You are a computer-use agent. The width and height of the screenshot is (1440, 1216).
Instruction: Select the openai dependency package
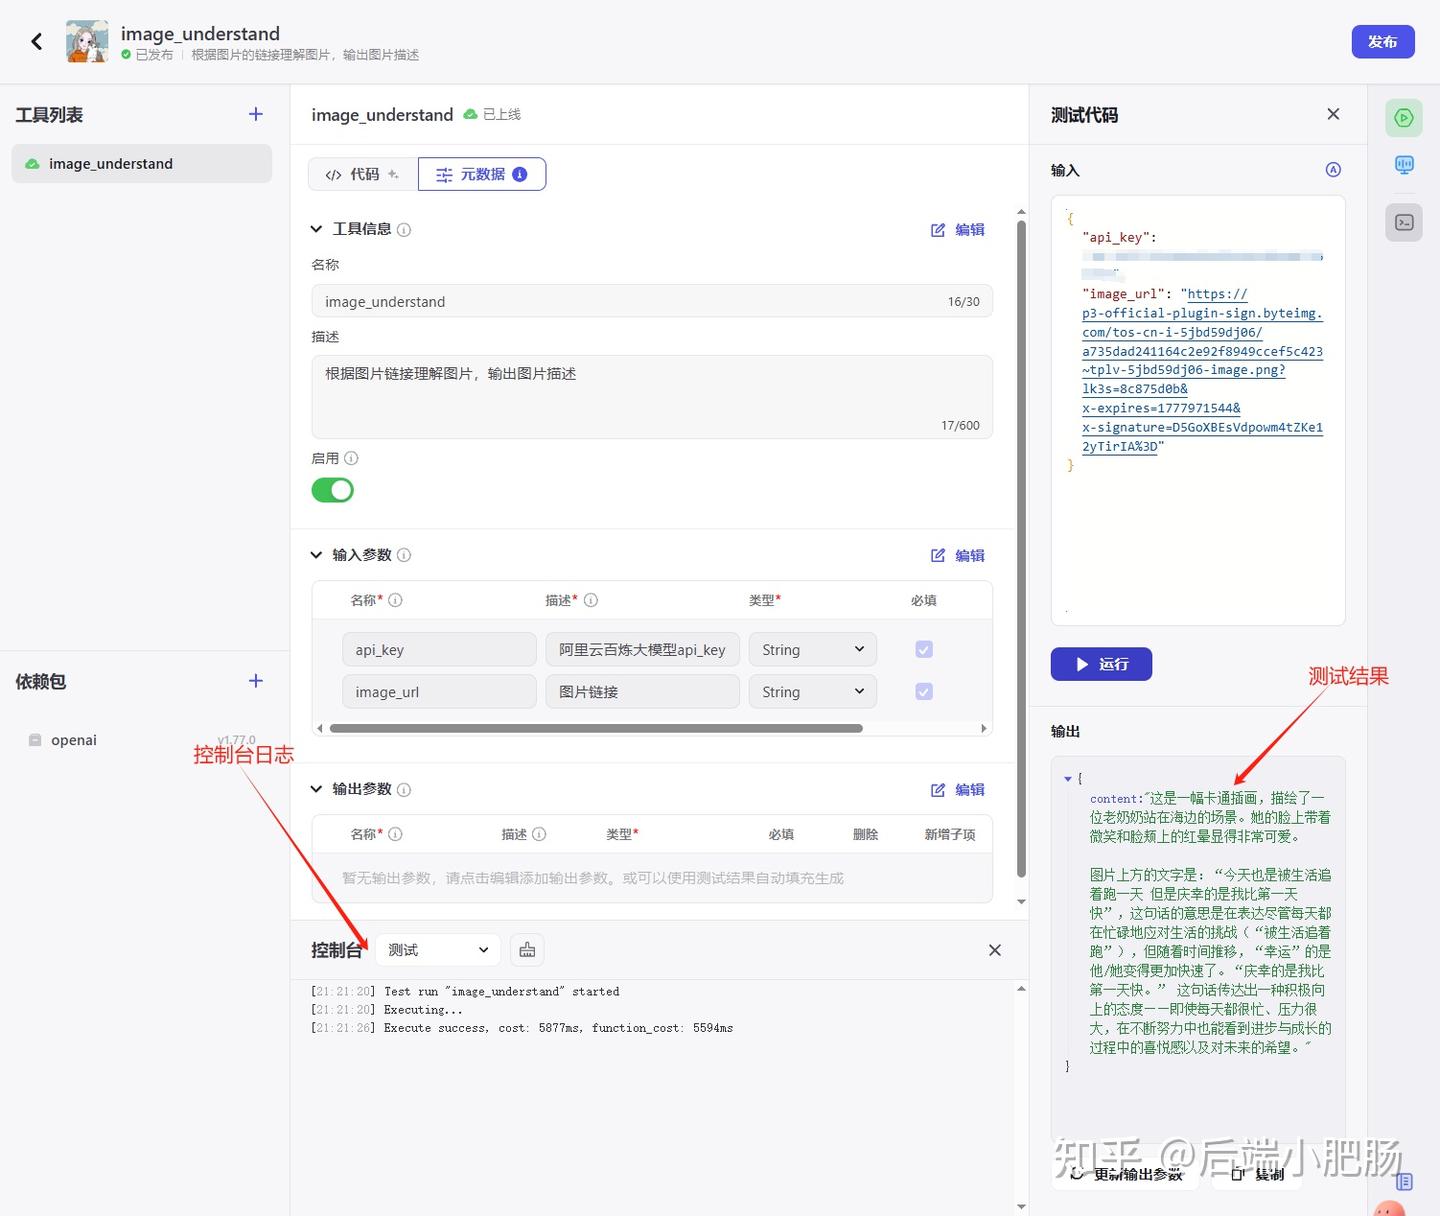click(74, 740)
